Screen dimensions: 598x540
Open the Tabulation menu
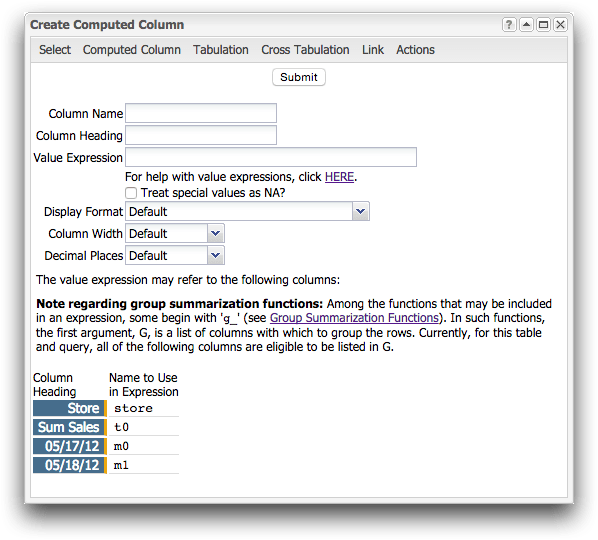[220, 50]
